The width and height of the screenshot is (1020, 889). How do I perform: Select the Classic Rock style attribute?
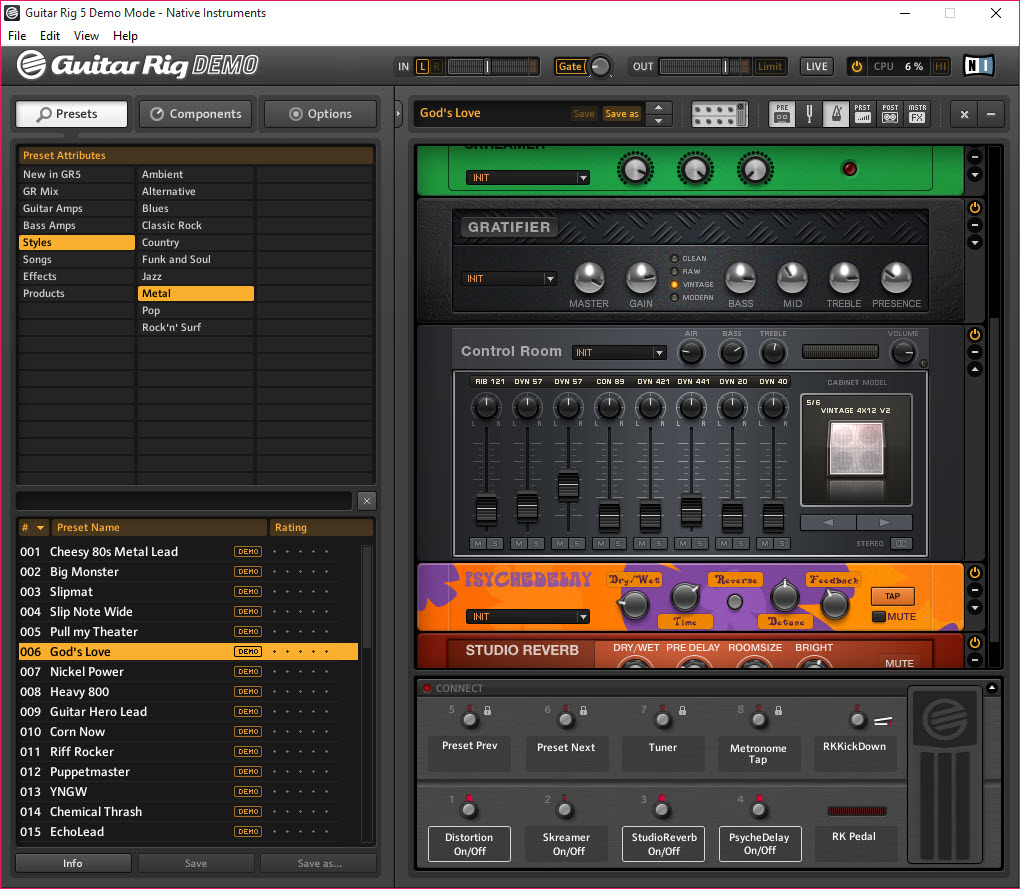196,225
